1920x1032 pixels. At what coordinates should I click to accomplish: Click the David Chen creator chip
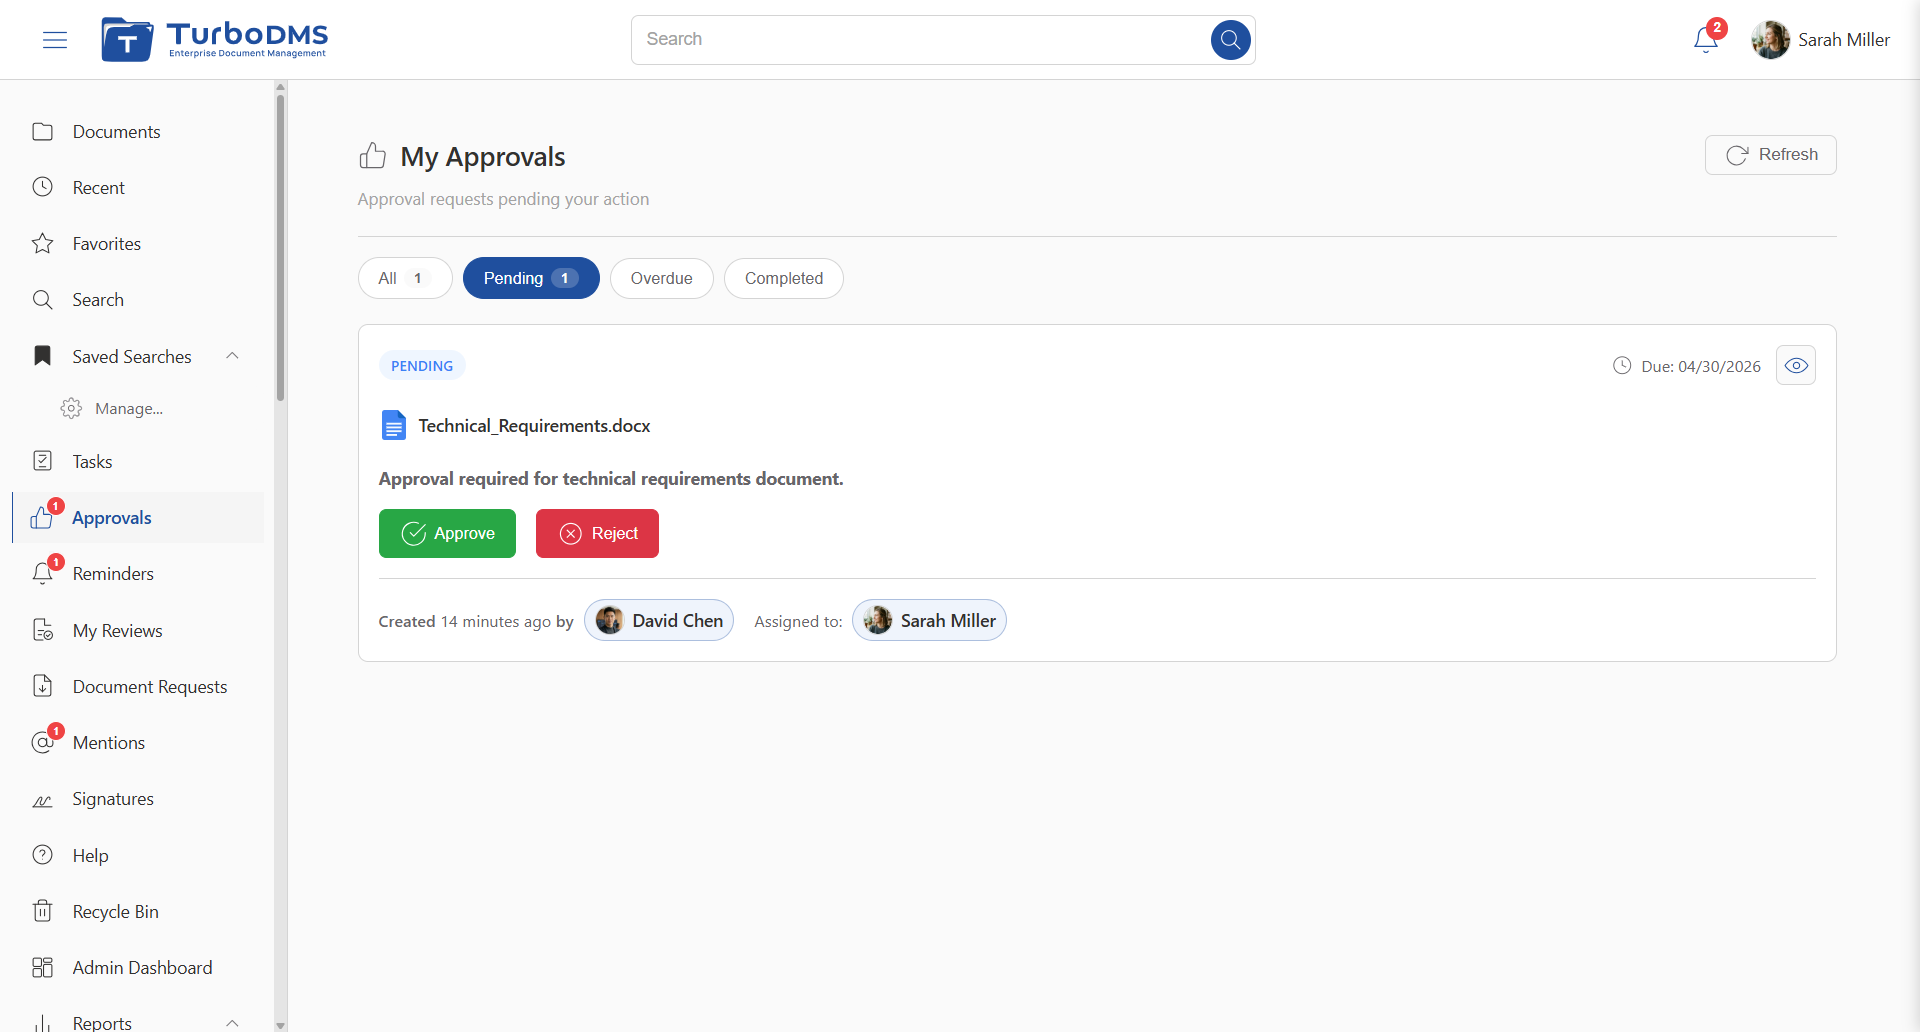(659, 621)
